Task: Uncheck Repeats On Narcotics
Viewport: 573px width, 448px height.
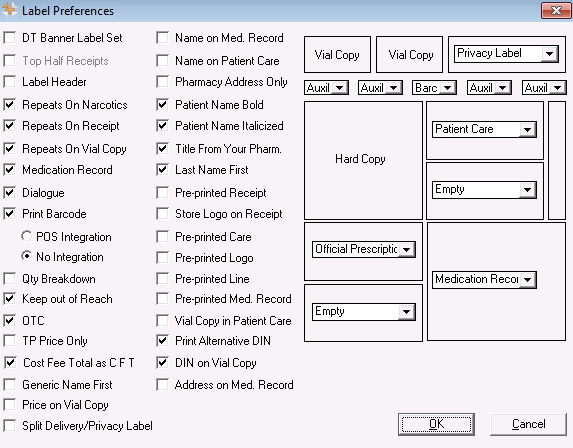Action: click(x=10, y=105)
